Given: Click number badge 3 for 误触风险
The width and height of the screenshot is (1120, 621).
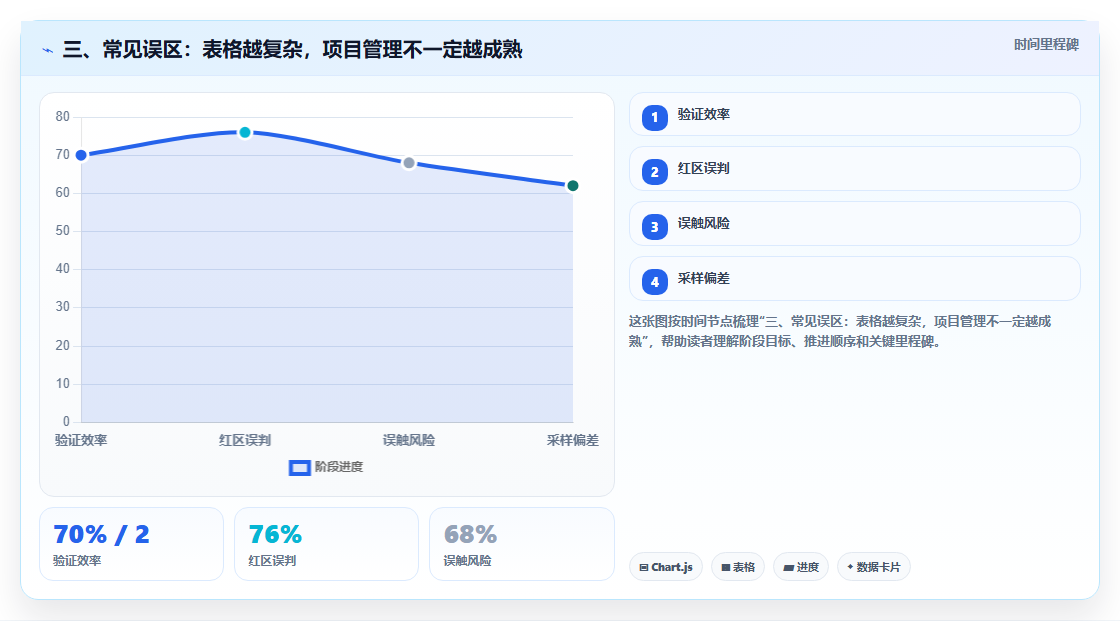Looking at the screenshot, I should [x=654, y=227].
